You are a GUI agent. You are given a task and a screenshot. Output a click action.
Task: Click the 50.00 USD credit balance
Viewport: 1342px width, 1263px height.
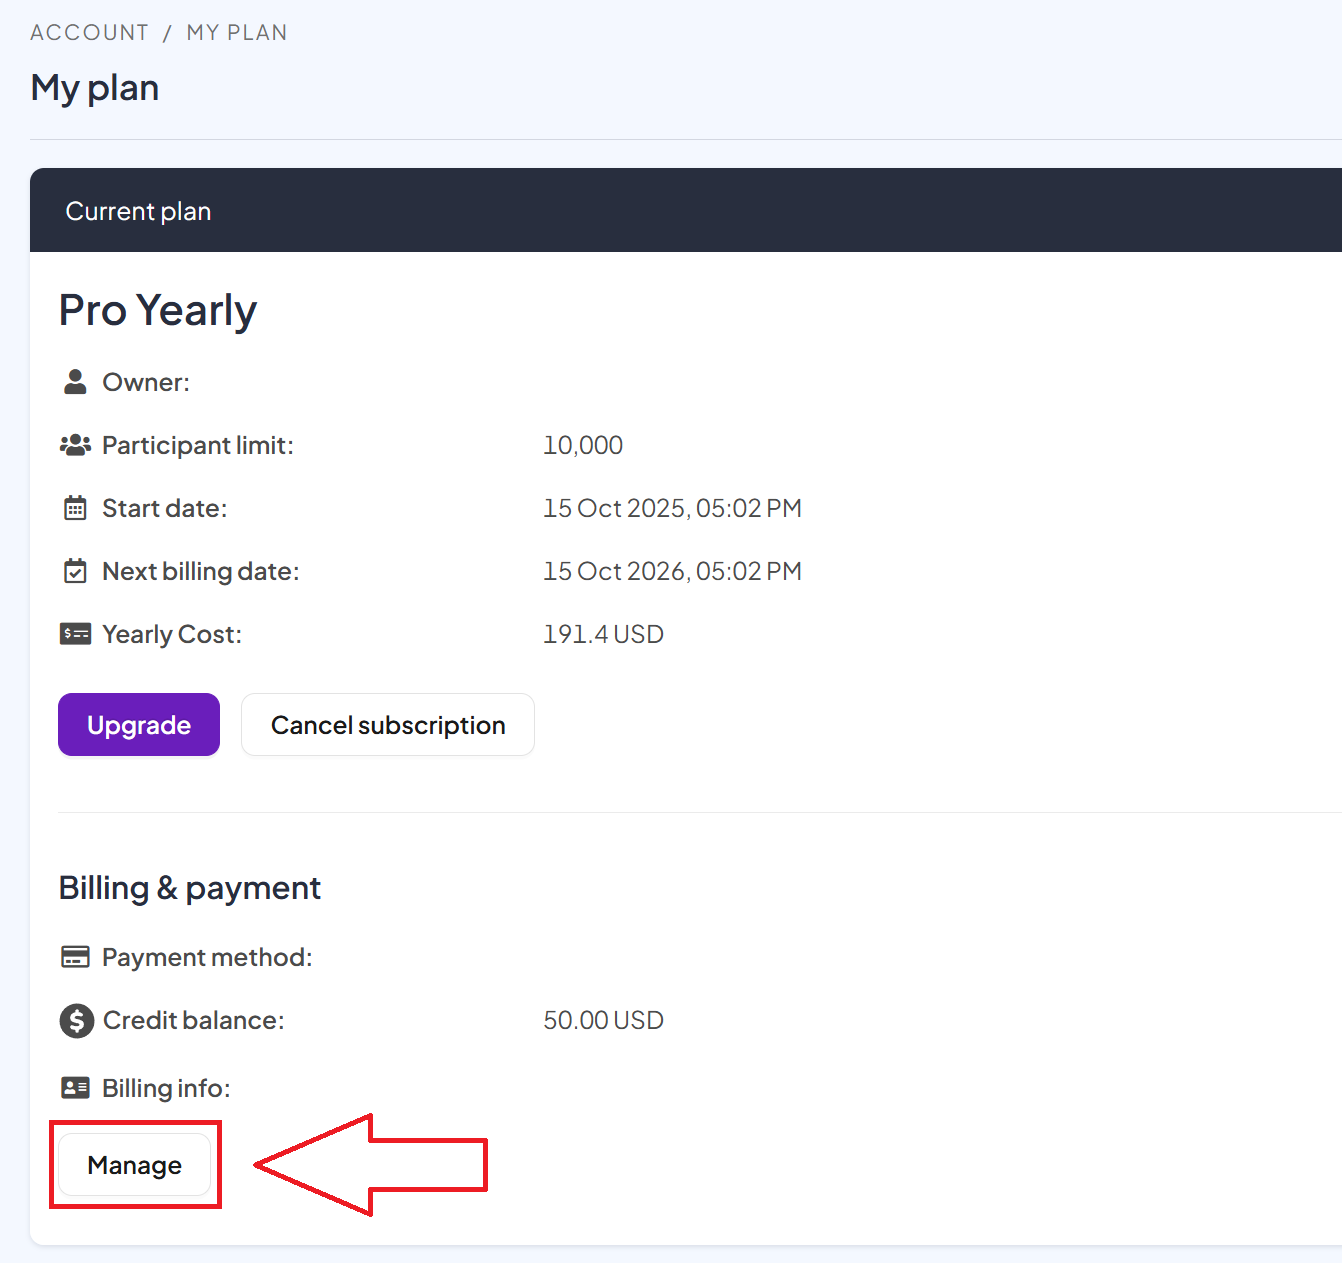click(x=603, y=1020)
